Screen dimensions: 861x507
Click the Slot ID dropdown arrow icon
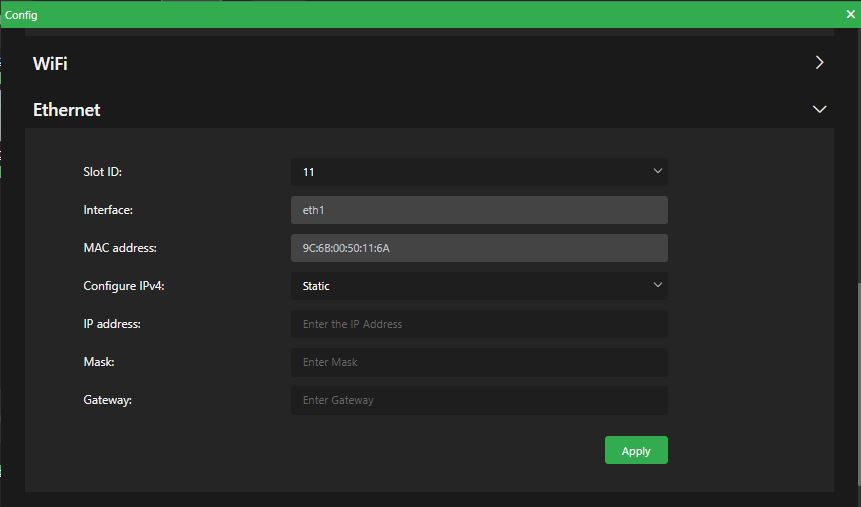click(657, 171)
